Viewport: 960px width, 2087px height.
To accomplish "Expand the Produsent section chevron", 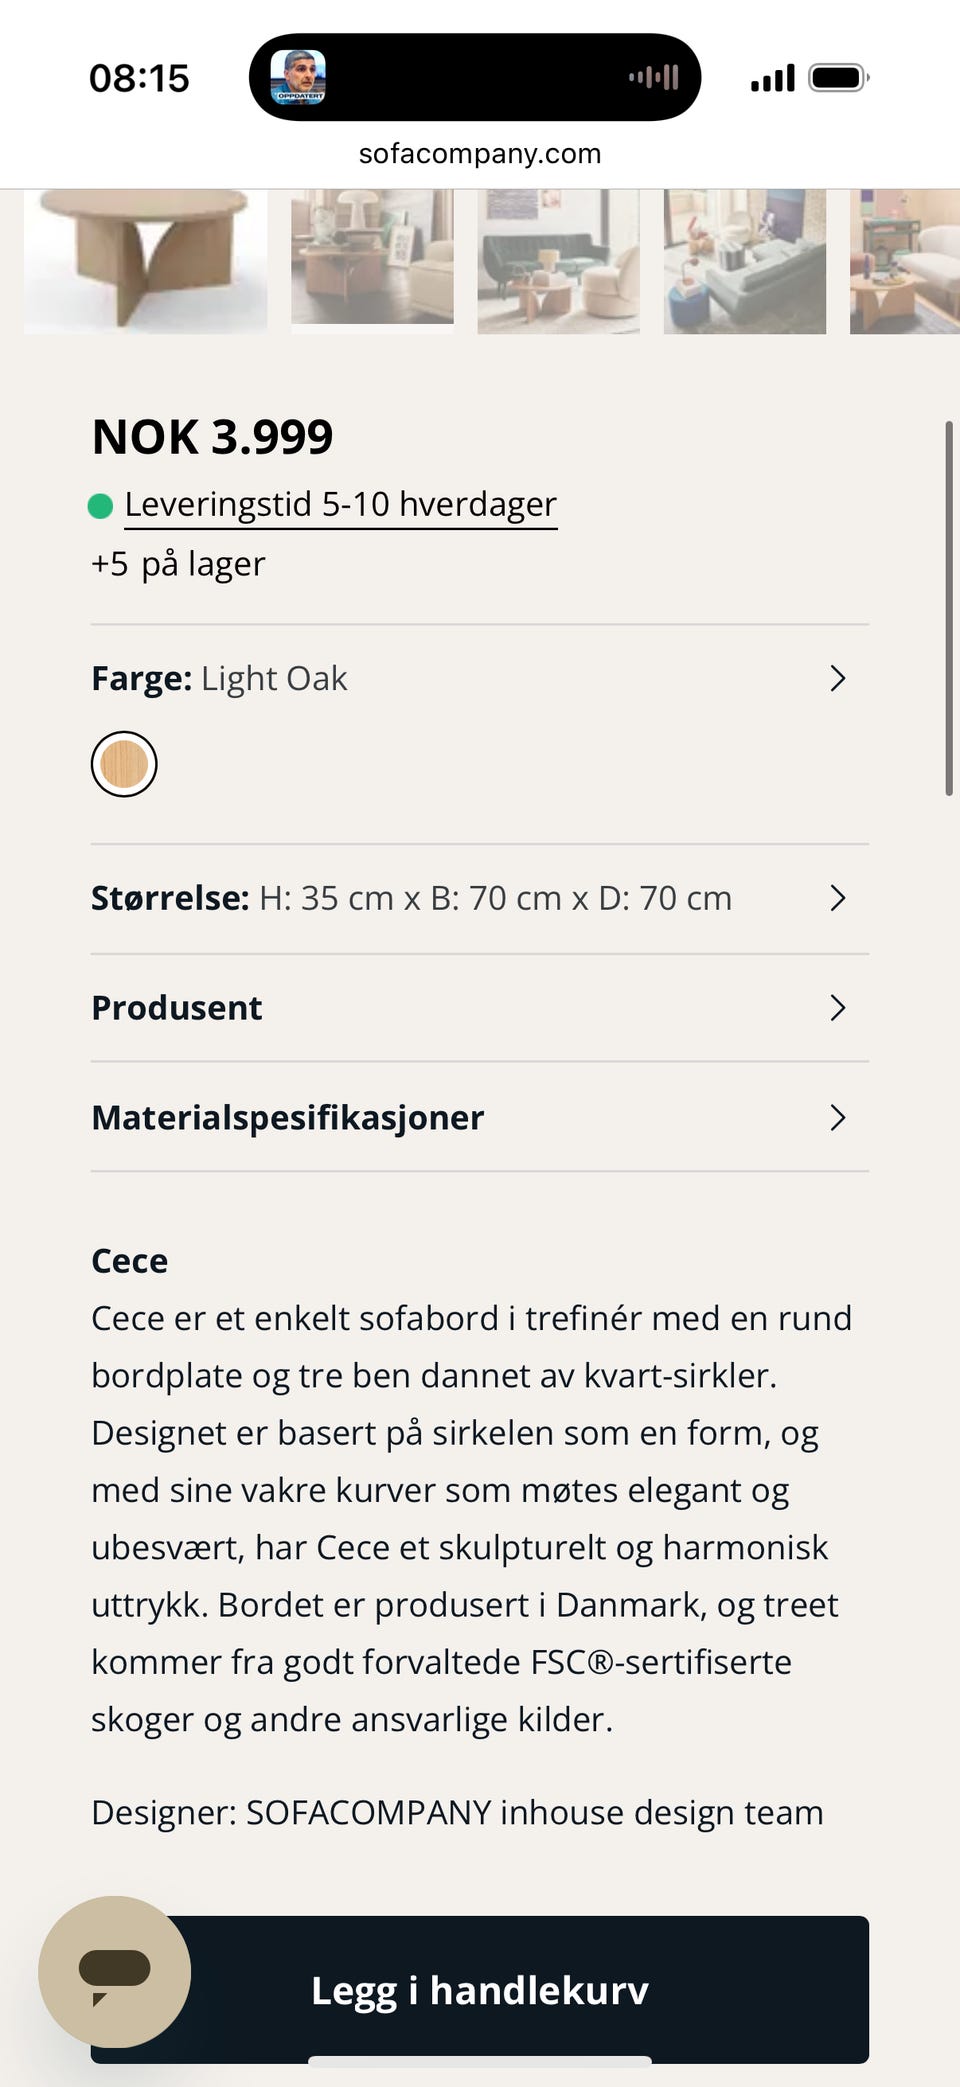I will tap(838, 1008).
